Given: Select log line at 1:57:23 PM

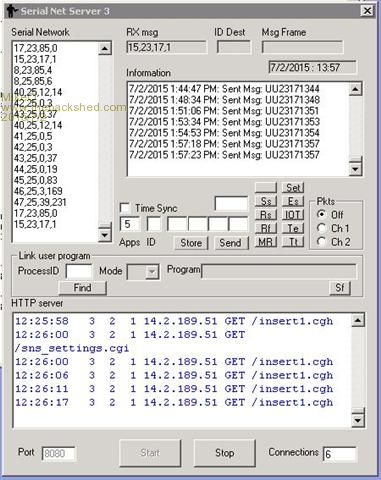Looking at the screenshot, I should [x=224, y=155].
